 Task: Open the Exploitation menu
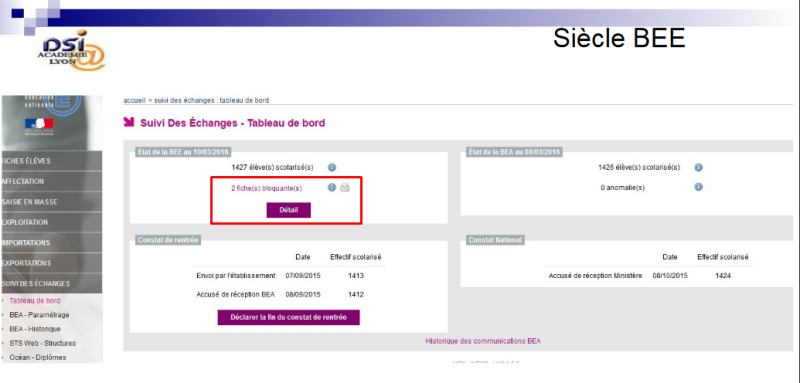point(51,222)
